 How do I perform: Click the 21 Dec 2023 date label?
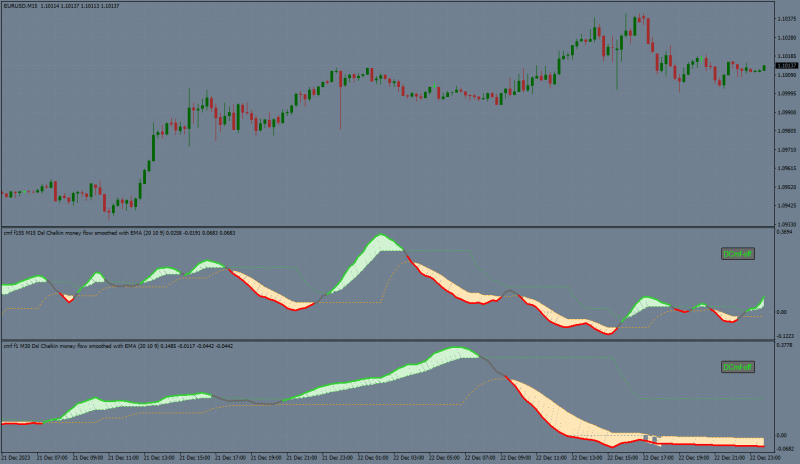[x=16, y=458]
